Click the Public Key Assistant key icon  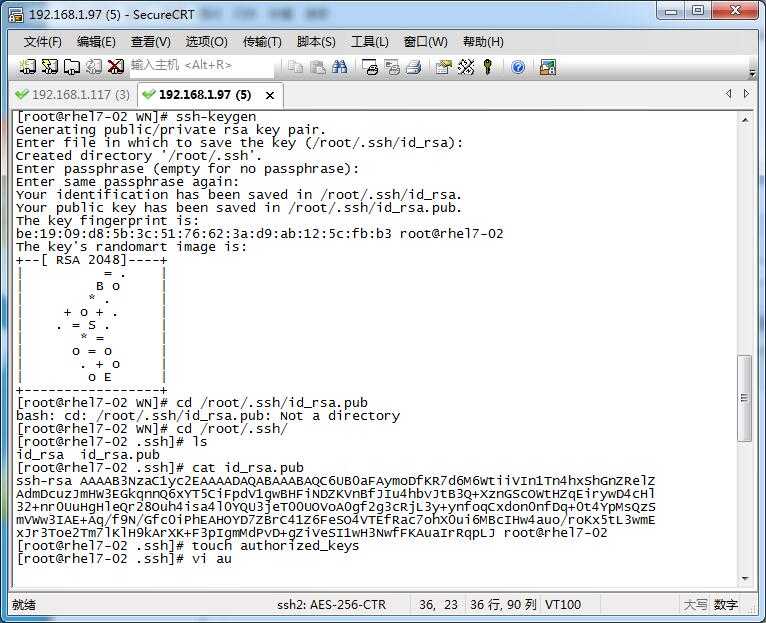point(487,66)
